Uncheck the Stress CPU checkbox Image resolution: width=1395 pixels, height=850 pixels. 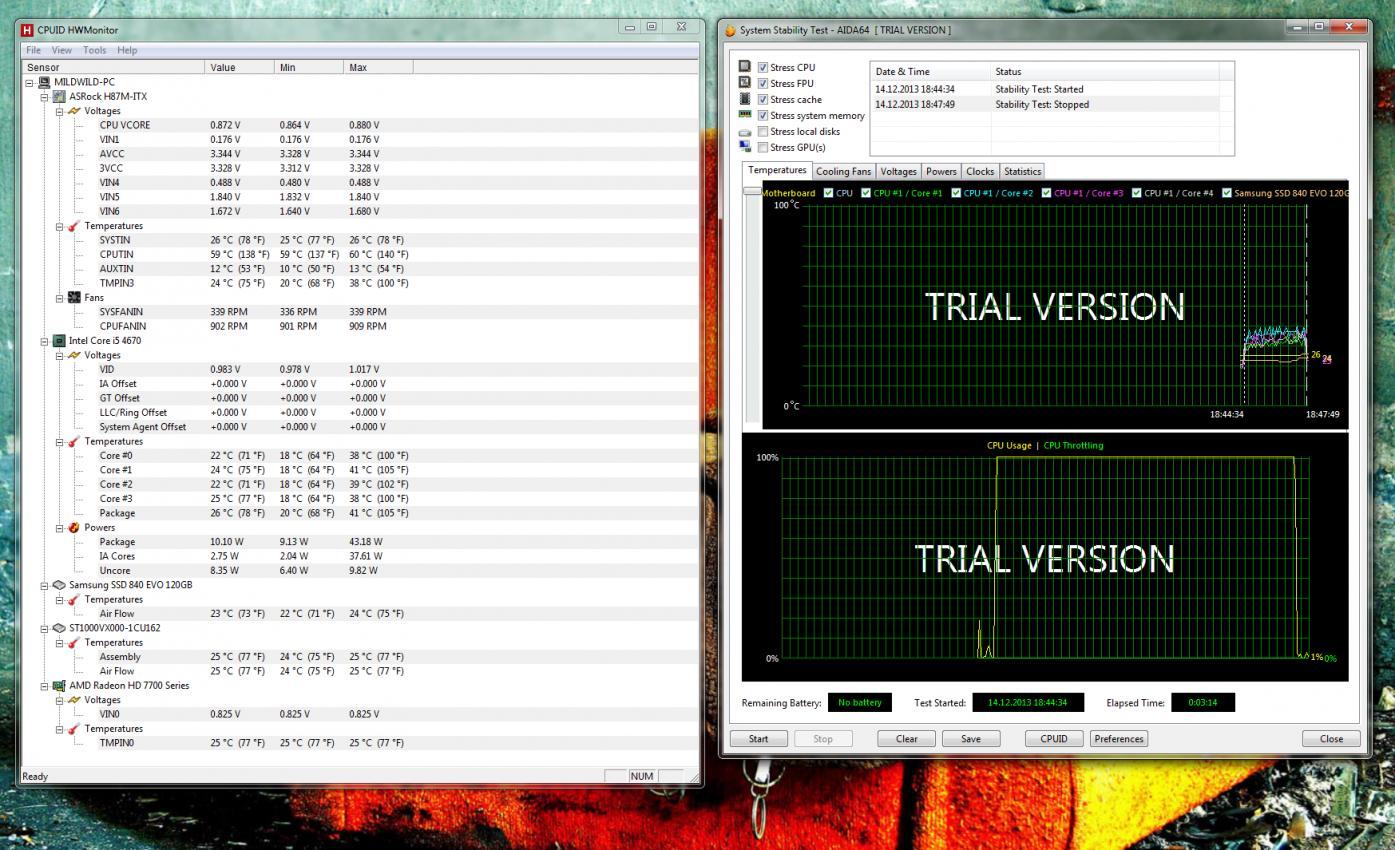click(763, 68)
